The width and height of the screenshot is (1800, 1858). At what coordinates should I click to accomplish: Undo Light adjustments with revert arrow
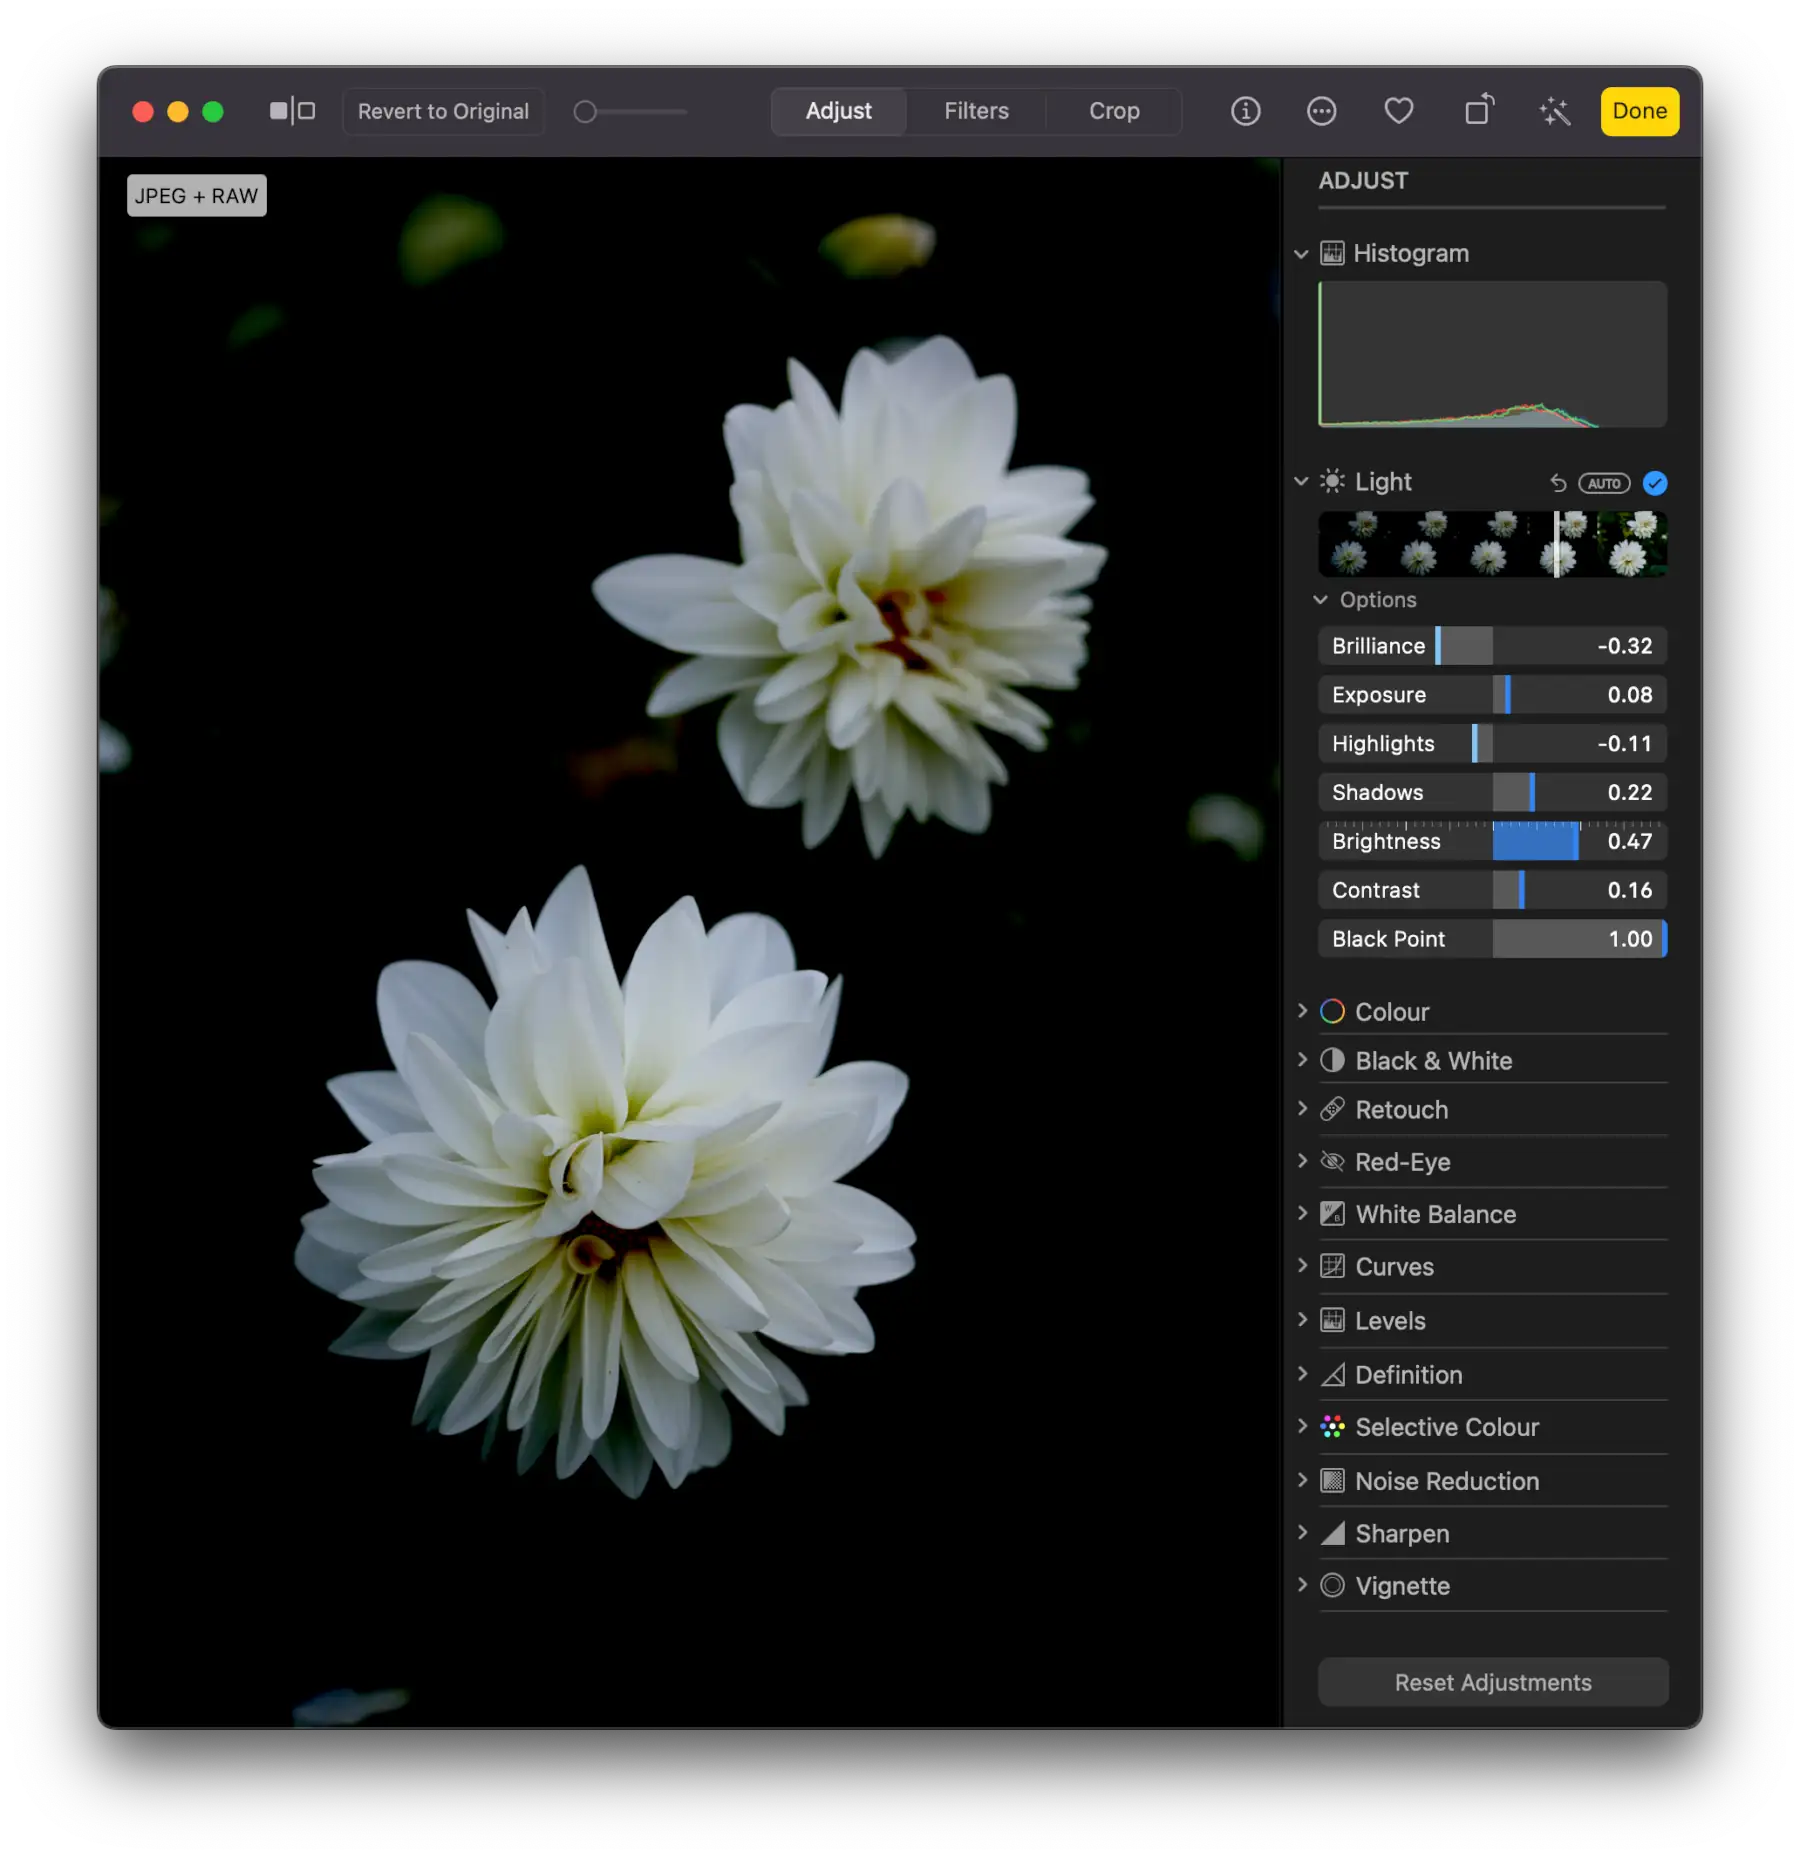coord(1558,484)
